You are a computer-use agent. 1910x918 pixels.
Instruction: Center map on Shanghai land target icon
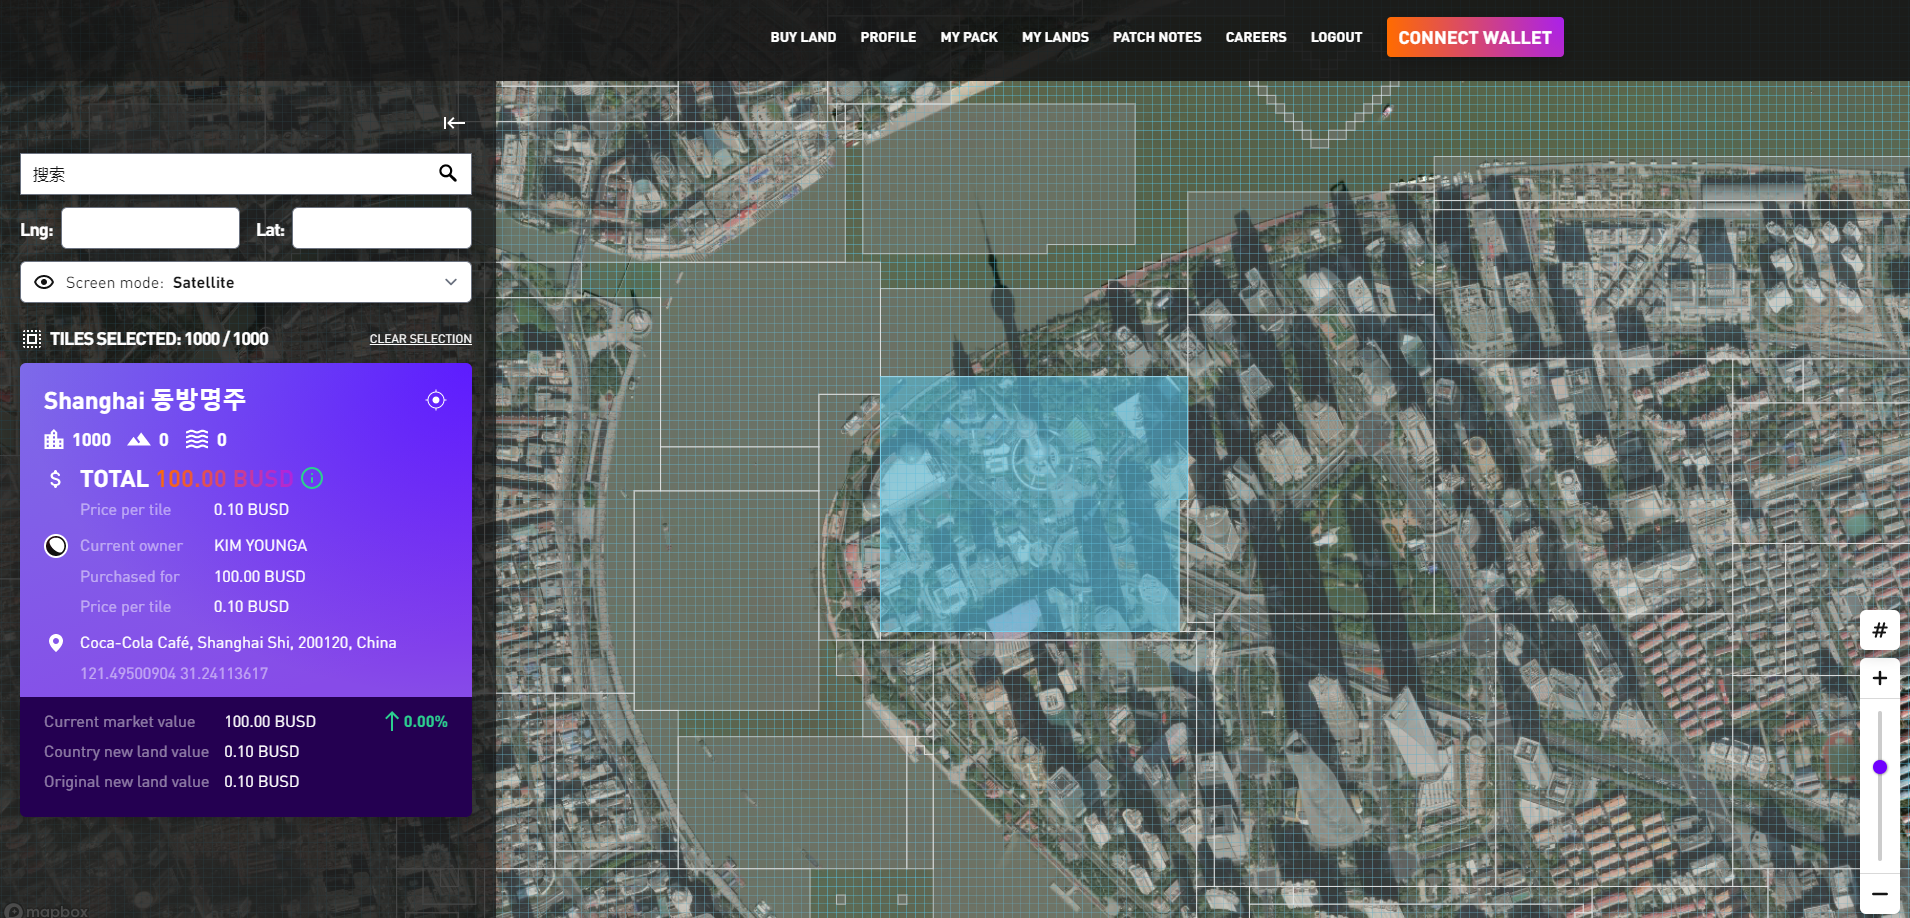(x=436, y=400)
